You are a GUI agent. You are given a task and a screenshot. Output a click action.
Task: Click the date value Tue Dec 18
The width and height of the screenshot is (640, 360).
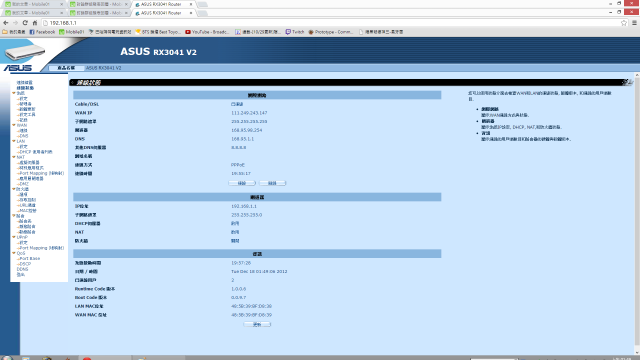(x=259, y=271)
